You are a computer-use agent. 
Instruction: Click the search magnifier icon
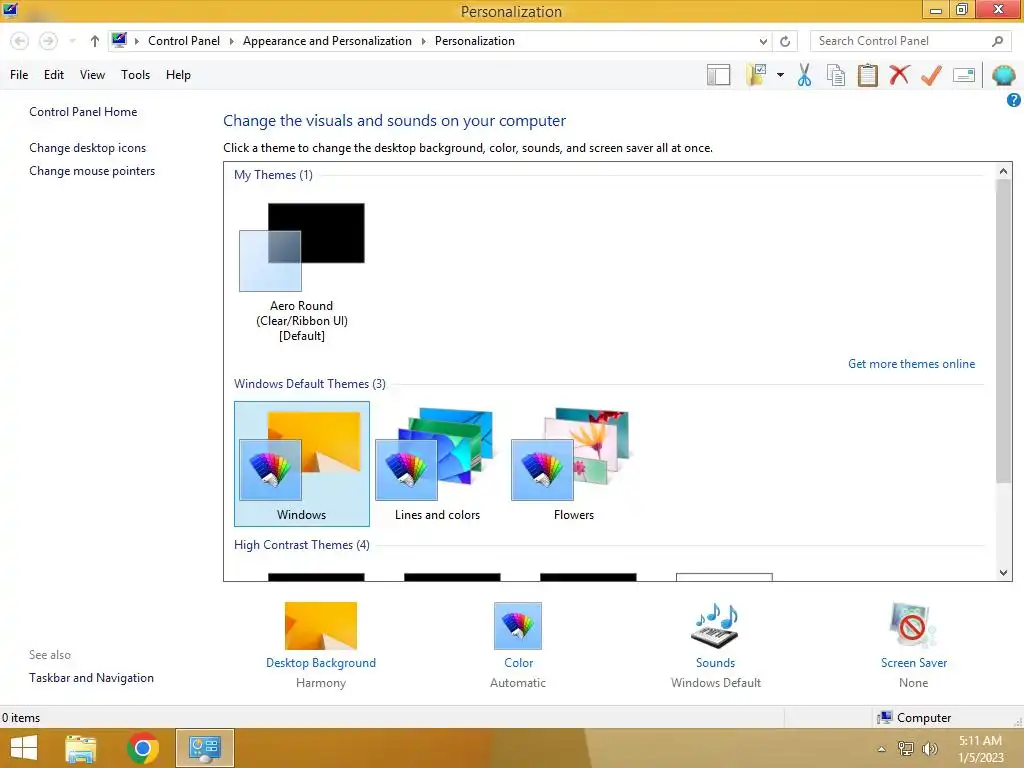pyautogui.click(x=997, y=41)
